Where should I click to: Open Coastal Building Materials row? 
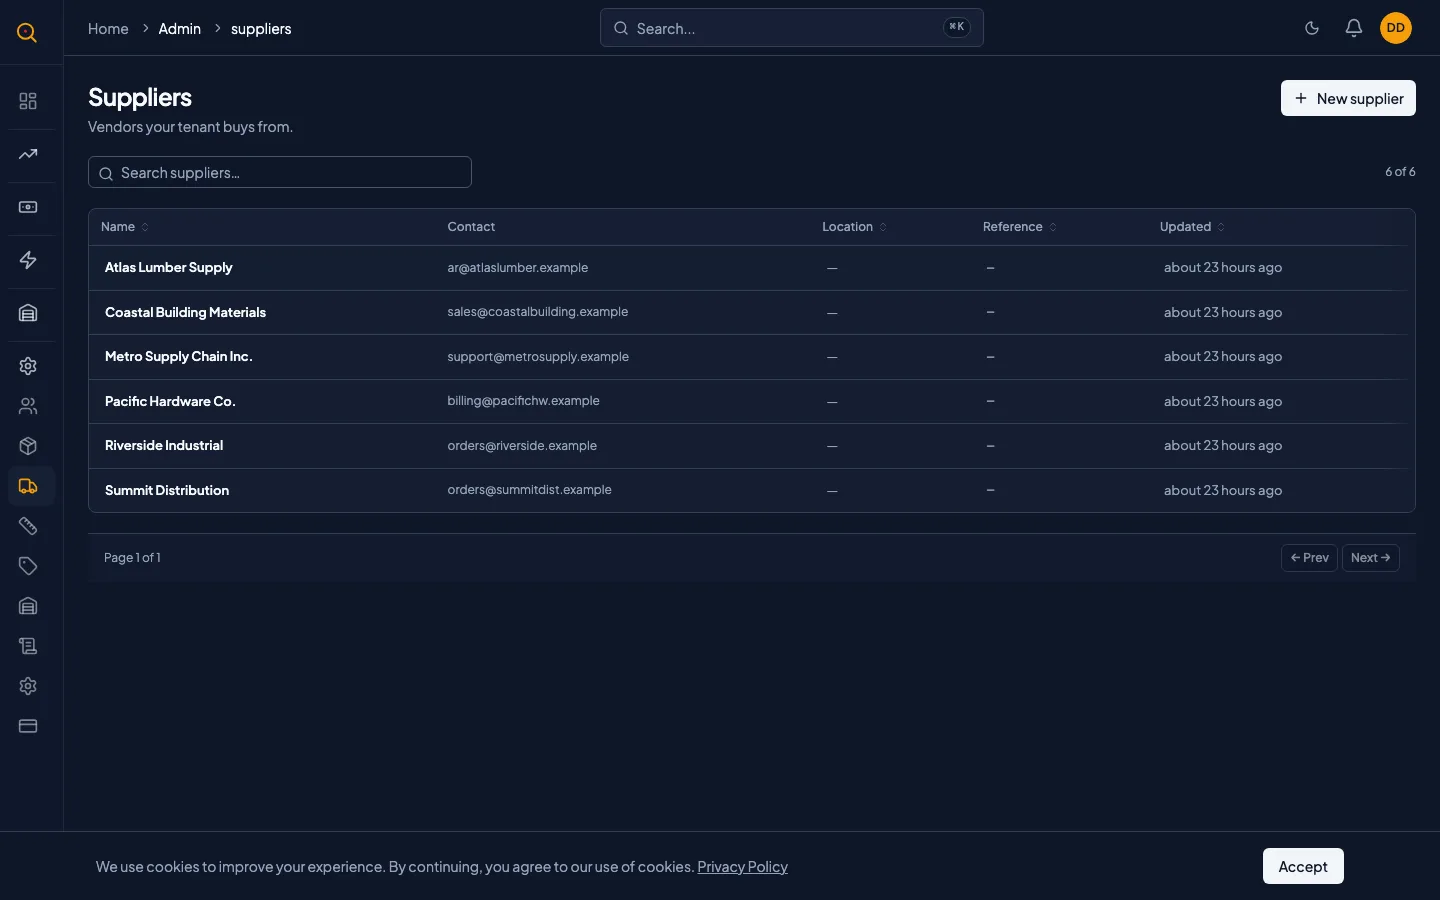751,312
